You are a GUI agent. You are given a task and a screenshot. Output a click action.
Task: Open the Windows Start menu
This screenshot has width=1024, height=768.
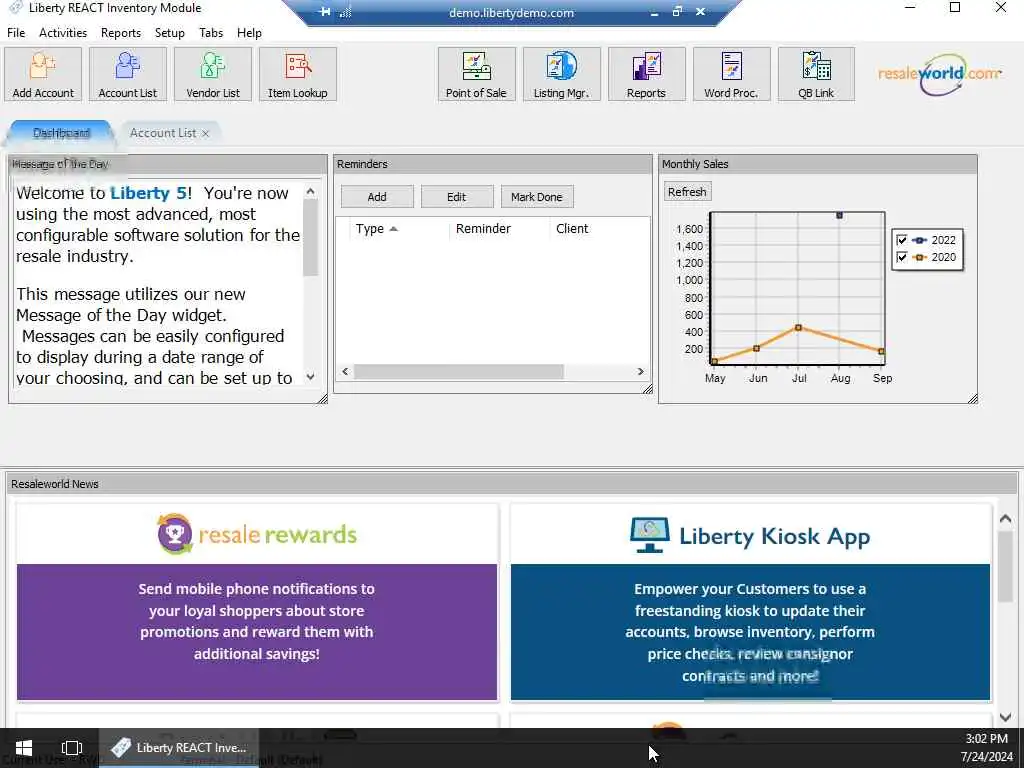24,748
